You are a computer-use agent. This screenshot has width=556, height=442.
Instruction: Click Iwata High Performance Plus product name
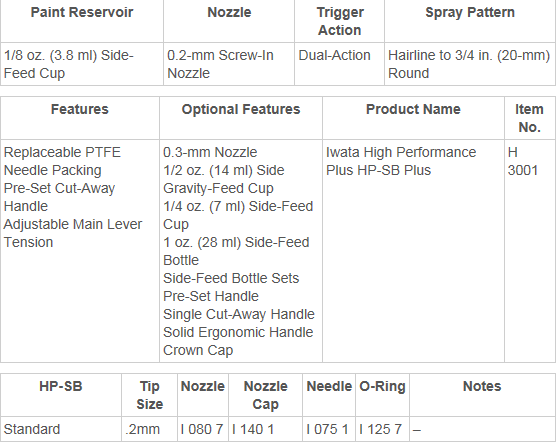[x=401, y=161]
